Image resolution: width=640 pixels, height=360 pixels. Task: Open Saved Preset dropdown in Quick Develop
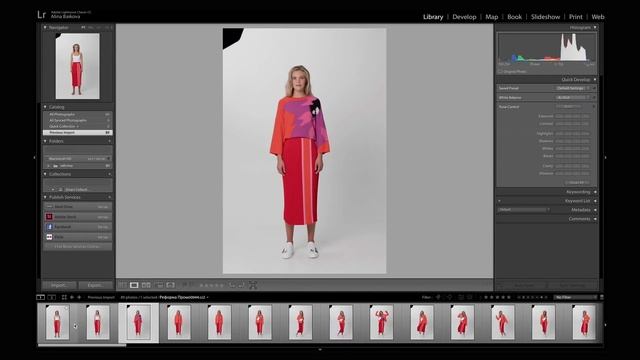pyautogui.click(x=573, y=88)
